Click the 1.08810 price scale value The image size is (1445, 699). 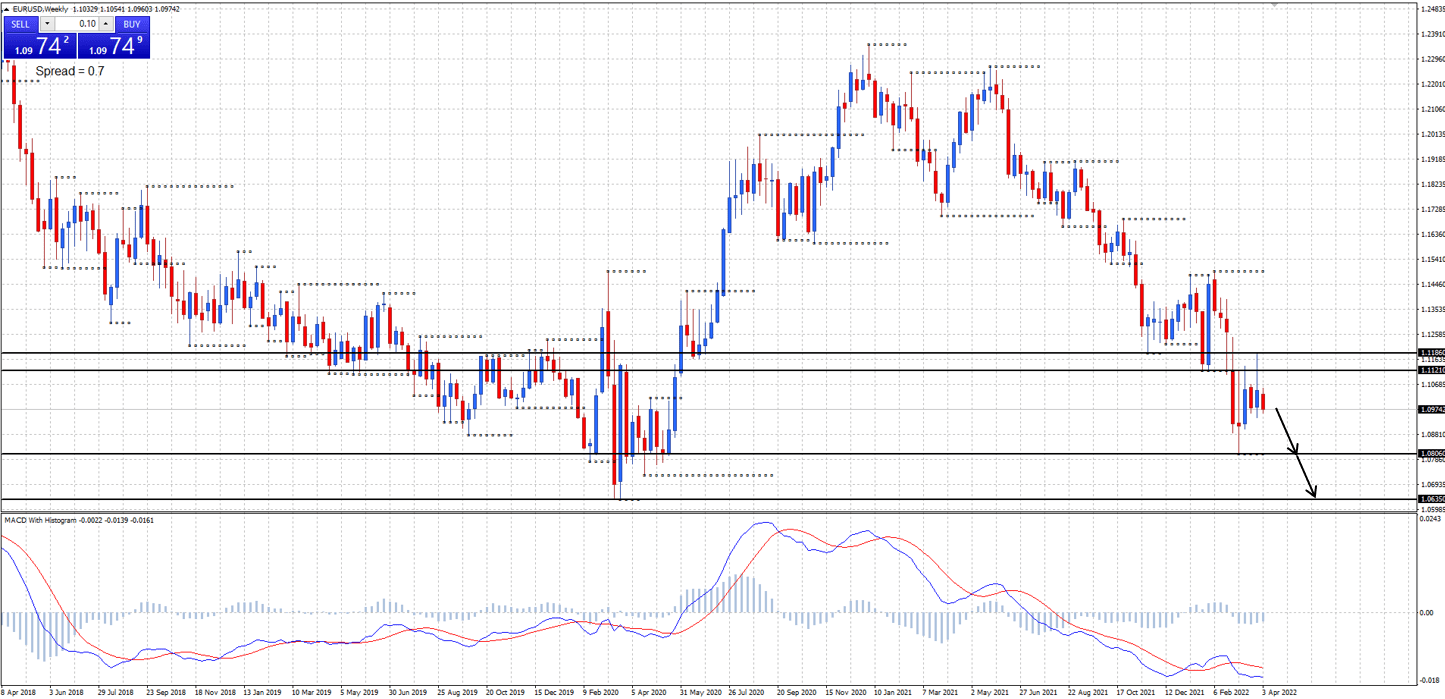1432,434
